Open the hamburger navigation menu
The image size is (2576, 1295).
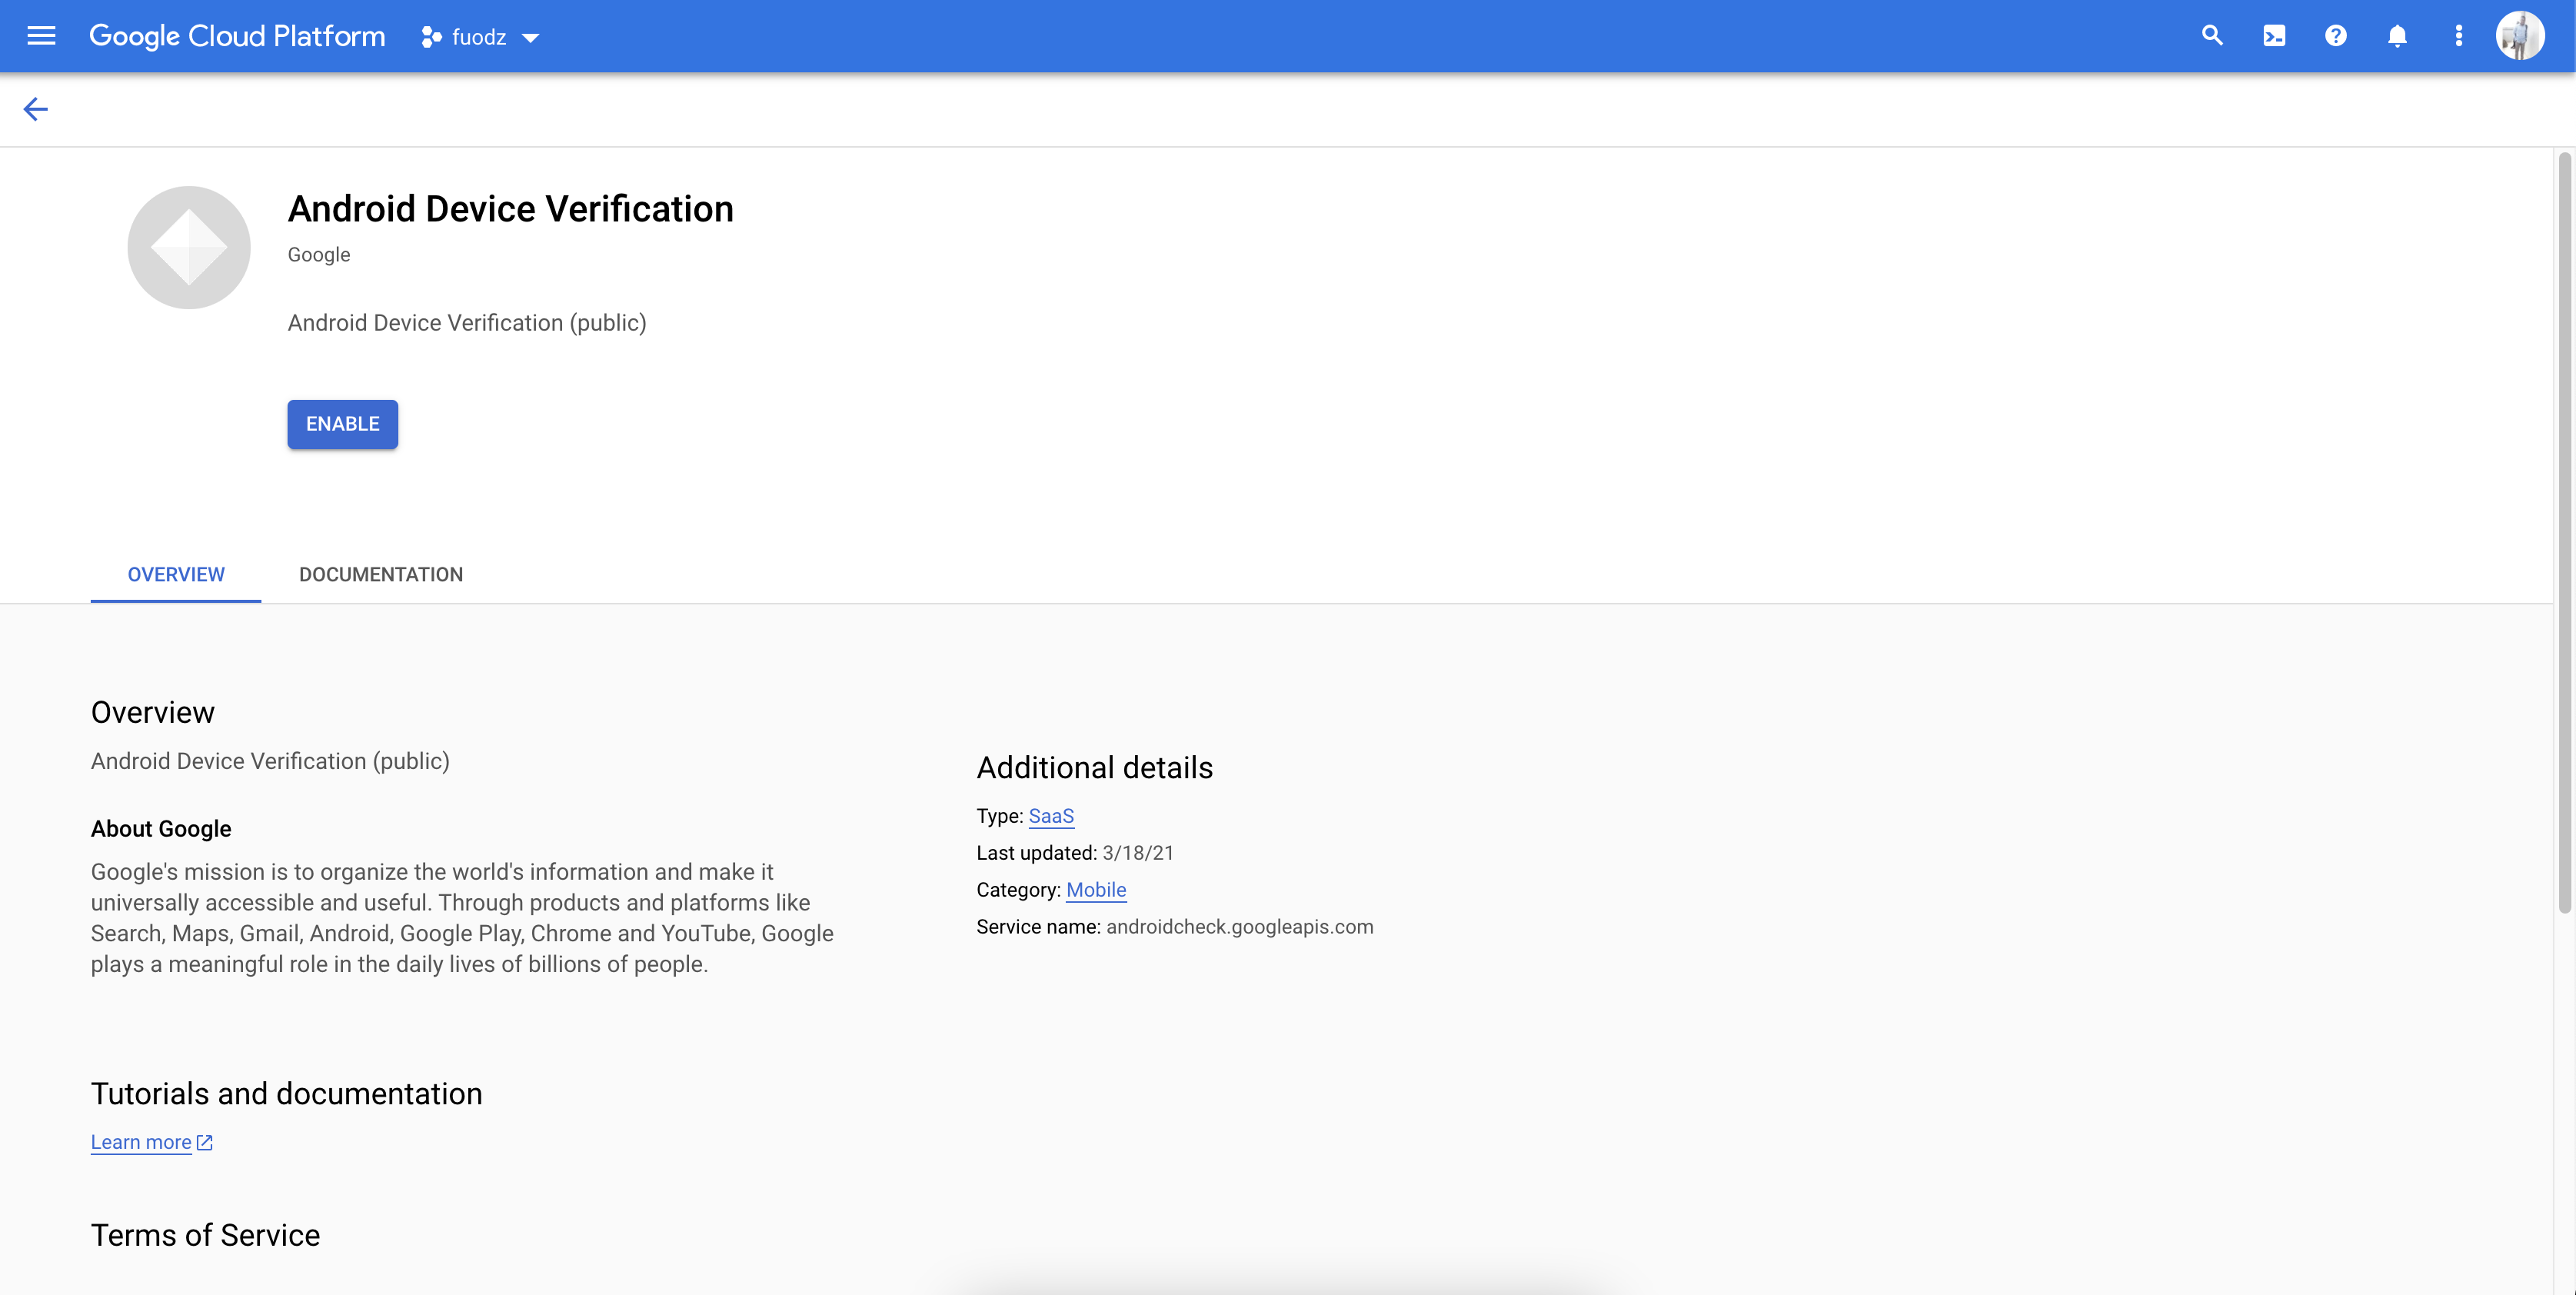point(41,36)
